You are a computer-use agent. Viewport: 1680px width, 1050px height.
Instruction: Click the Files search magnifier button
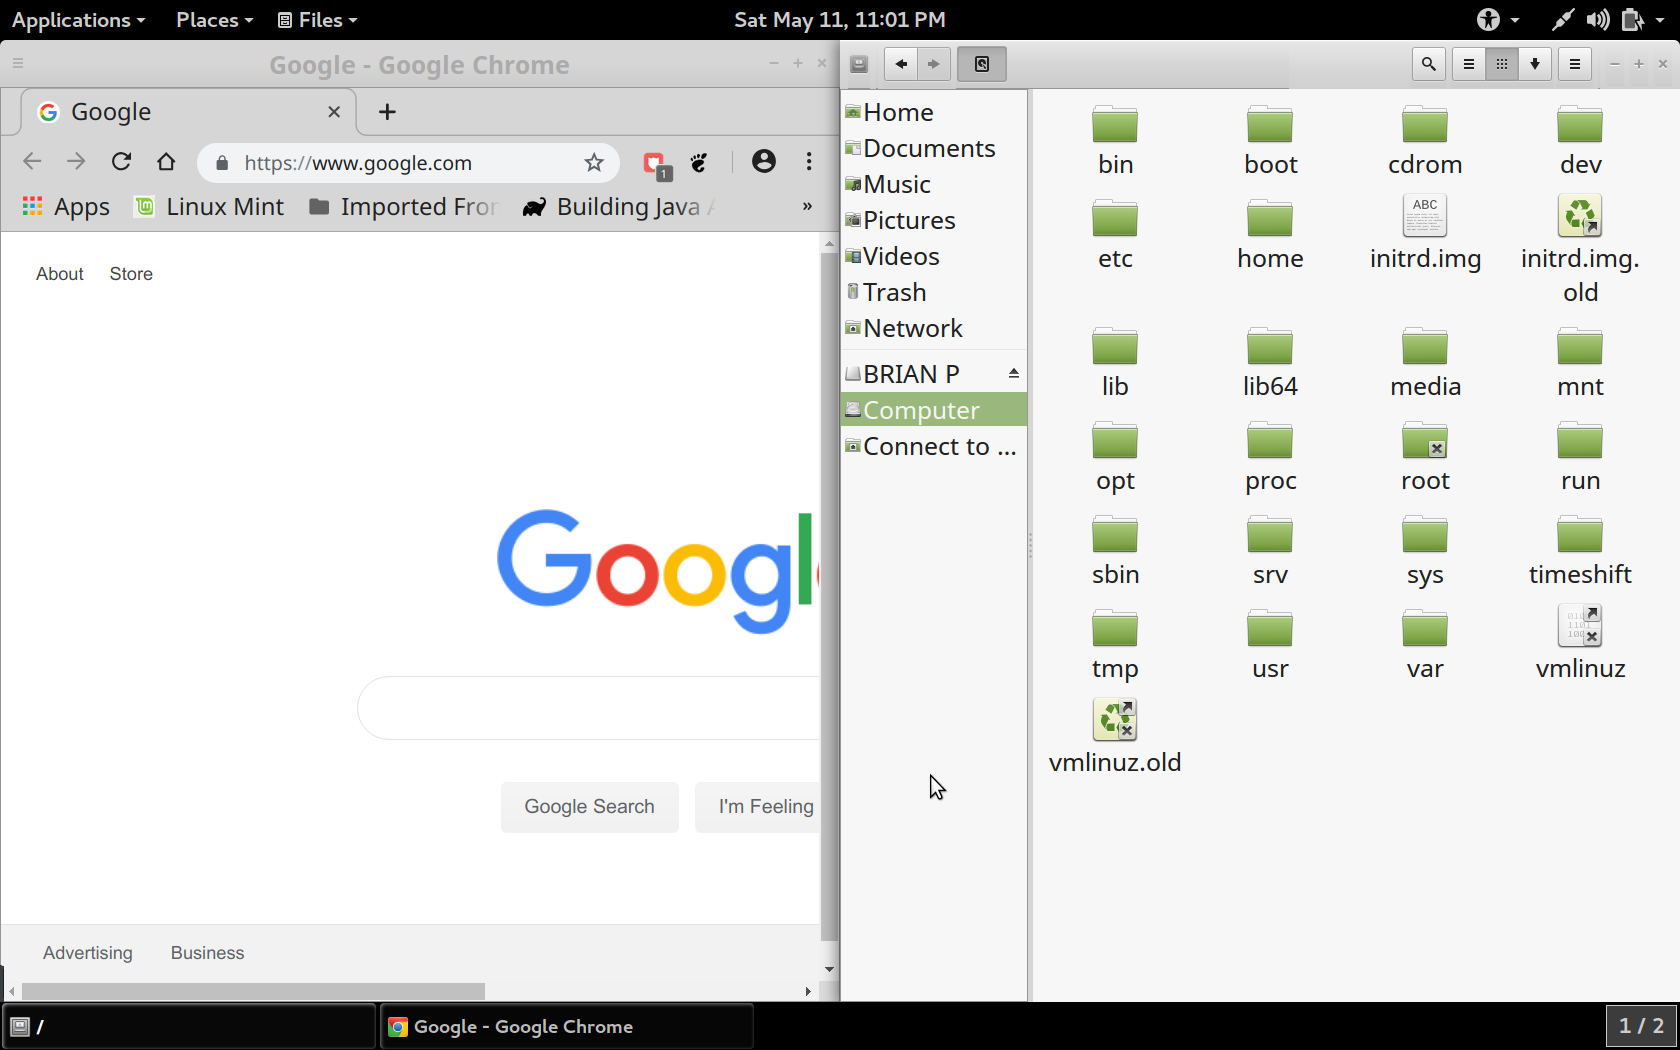click(x=1429, y=64)
